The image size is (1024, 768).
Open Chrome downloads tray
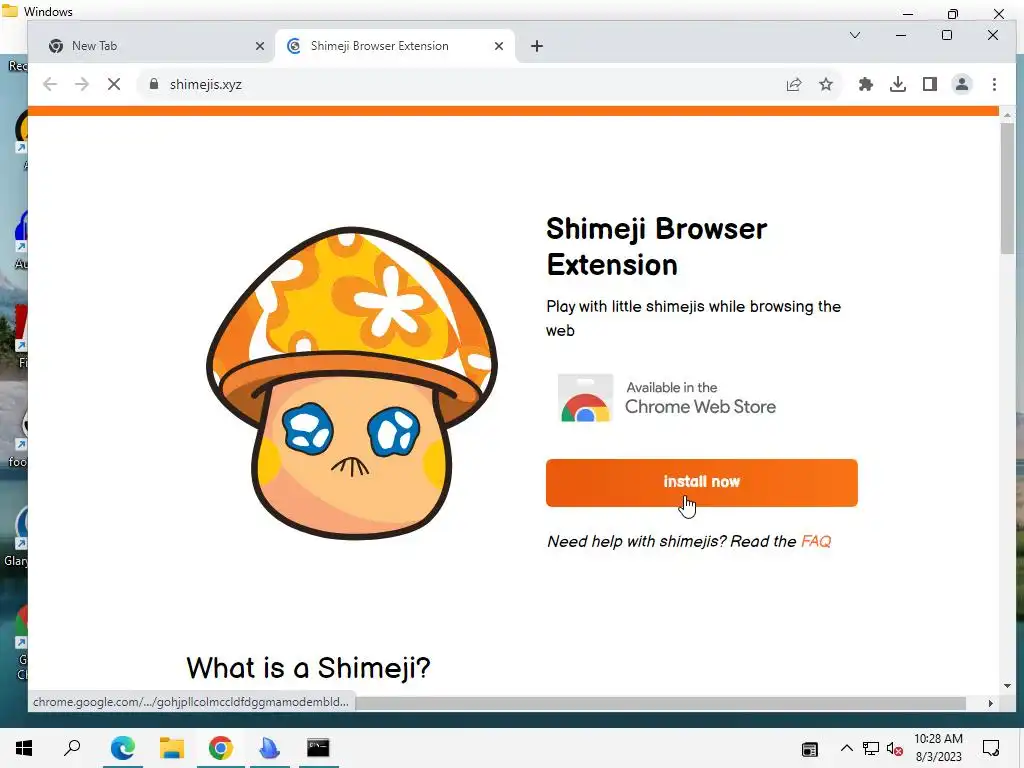click(898, 84)
